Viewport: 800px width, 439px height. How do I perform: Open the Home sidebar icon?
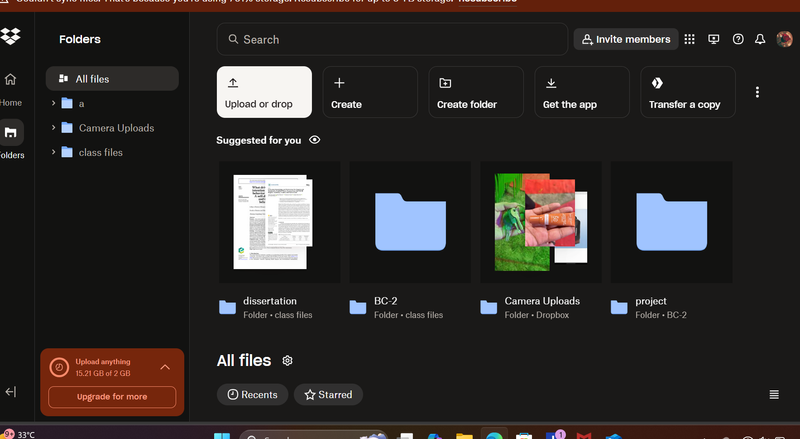[11, 80]
